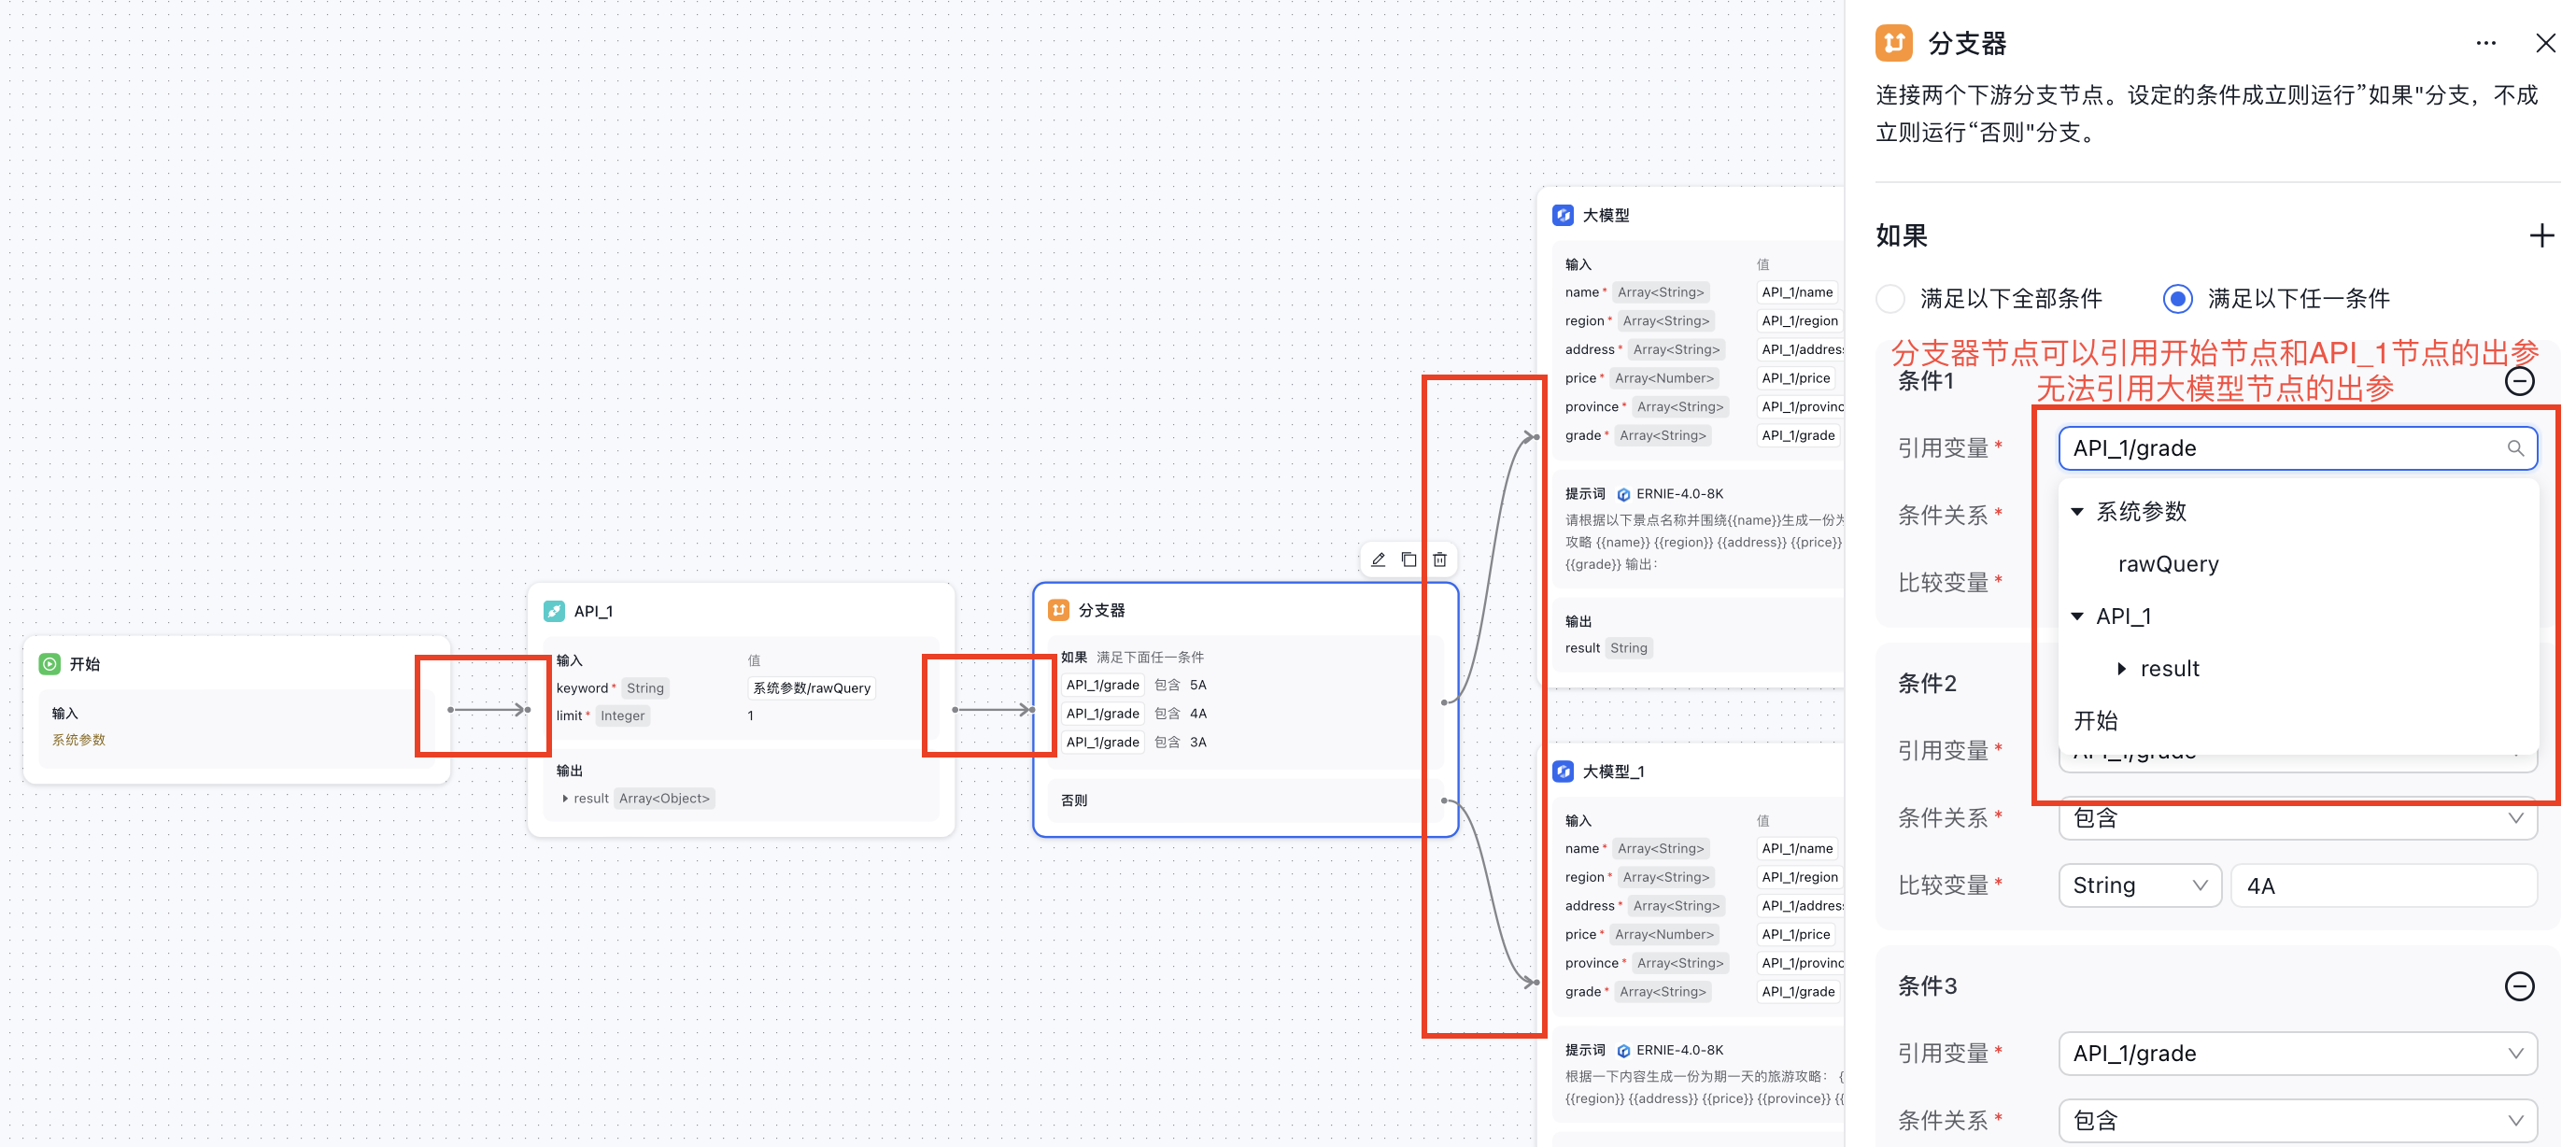Image resolution: width=2576 pixels, height=1147 pixels.
Task: Click the copy icon above 分支器 node
Action: click(1408, 559)
